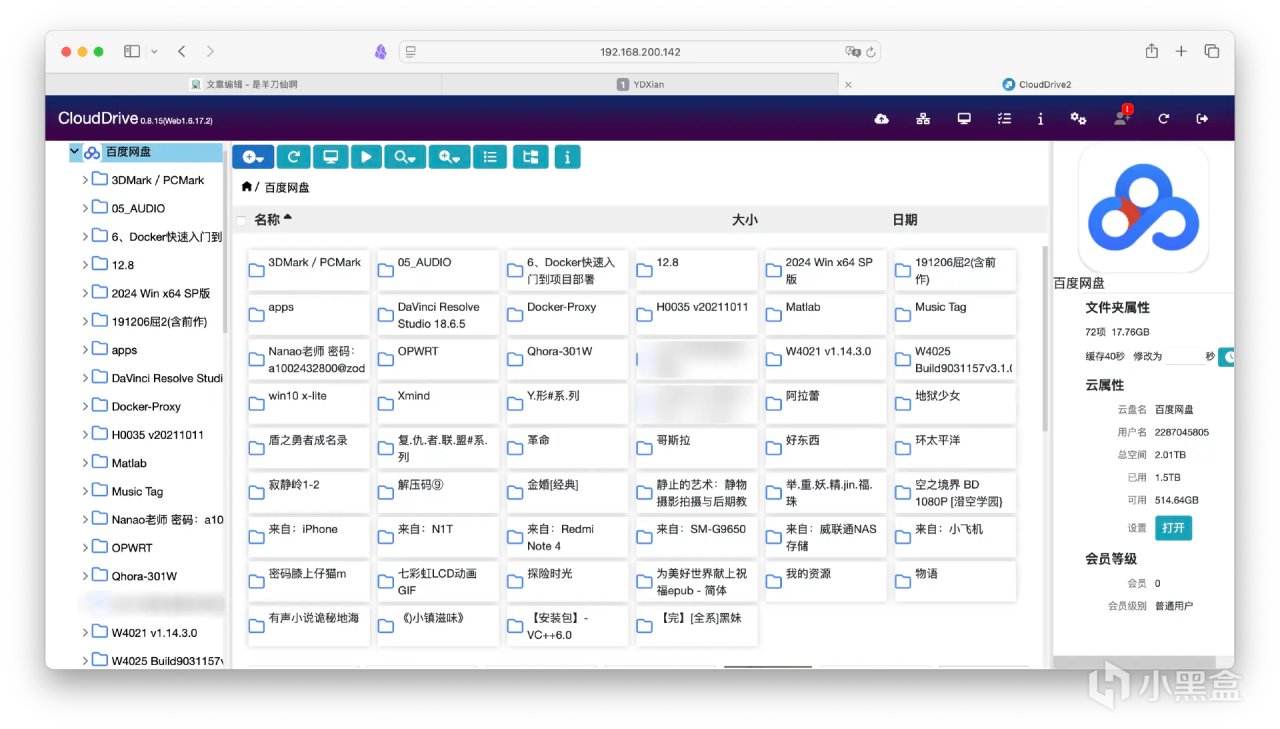Open the 来自：iPhone folder card
This screenshot has width=1280, height=729.
(307, 537)
